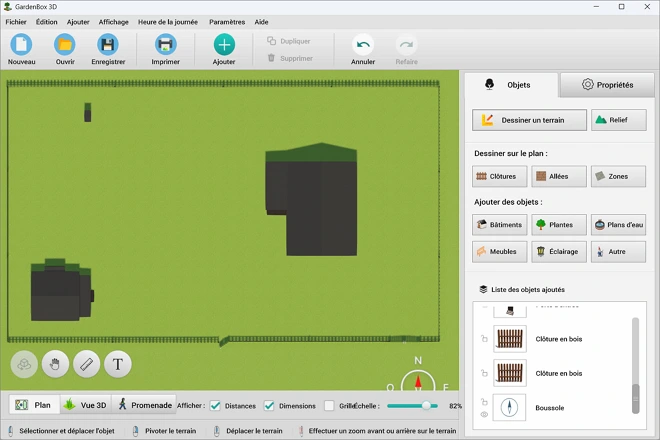Enable the Grille checkbox
This screenshot has width=660, height=440.
point(329,406)
